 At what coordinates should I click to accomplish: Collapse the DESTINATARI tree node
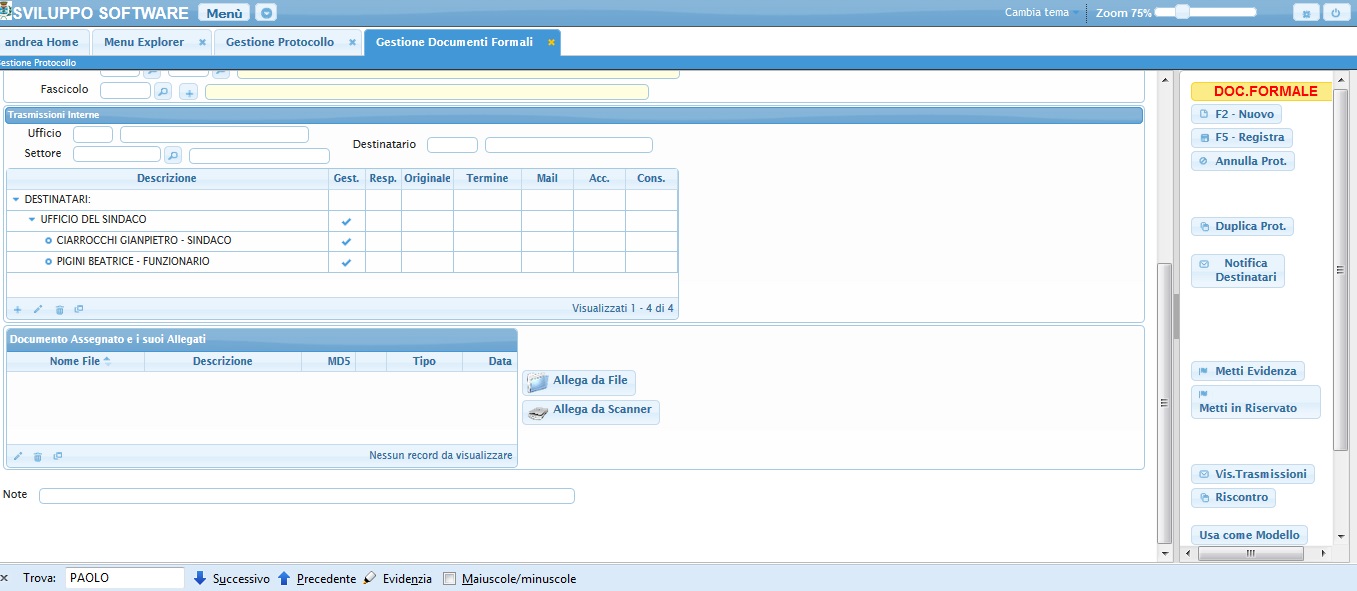[x=15, y=200]
